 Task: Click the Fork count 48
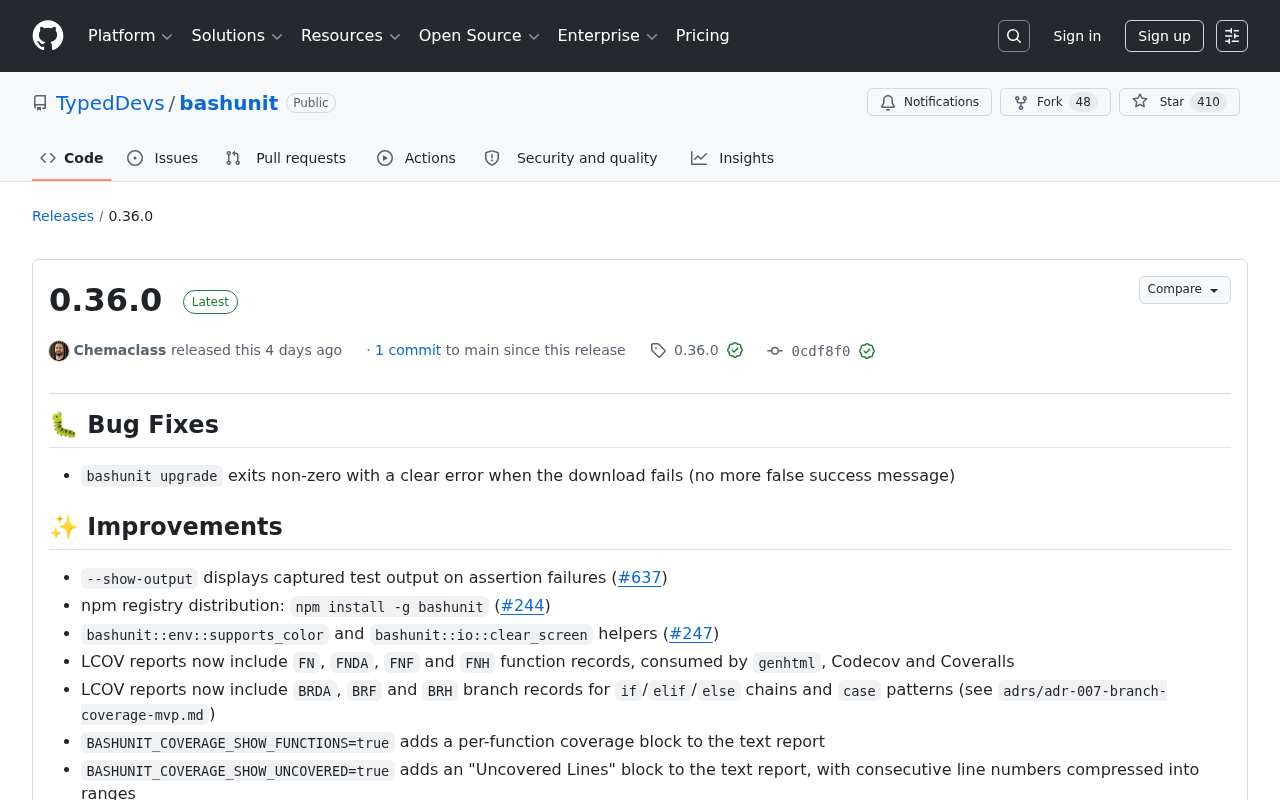pos(1083,102)
